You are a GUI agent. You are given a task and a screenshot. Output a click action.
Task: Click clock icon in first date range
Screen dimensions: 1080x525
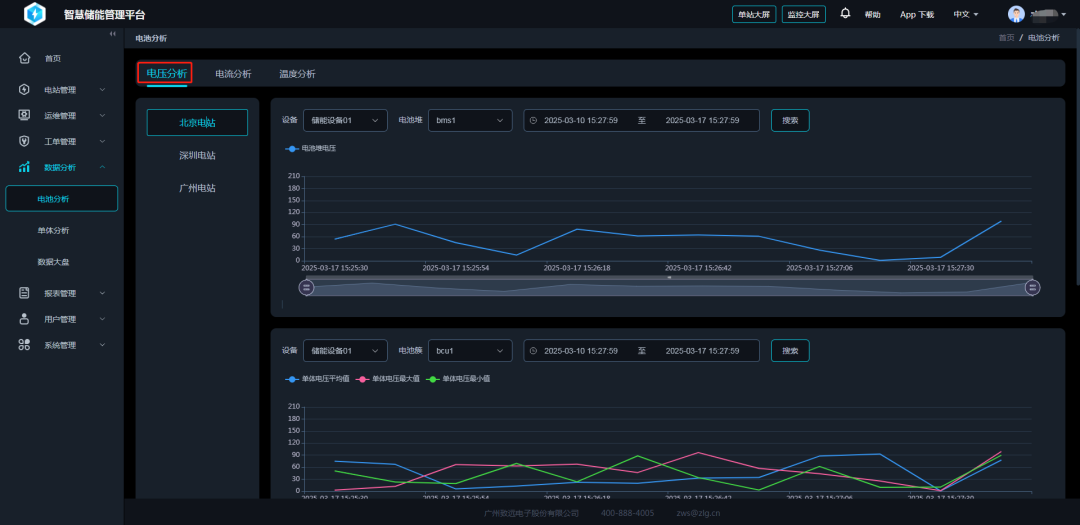tap(533, 121)
